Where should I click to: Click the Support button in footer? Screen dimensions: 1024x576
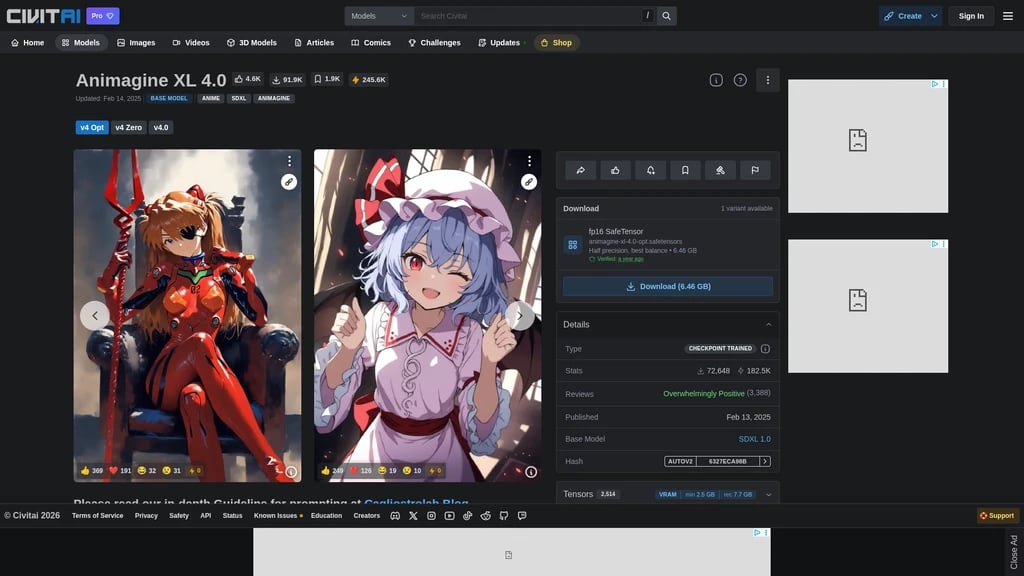click(x=997, y=516)
